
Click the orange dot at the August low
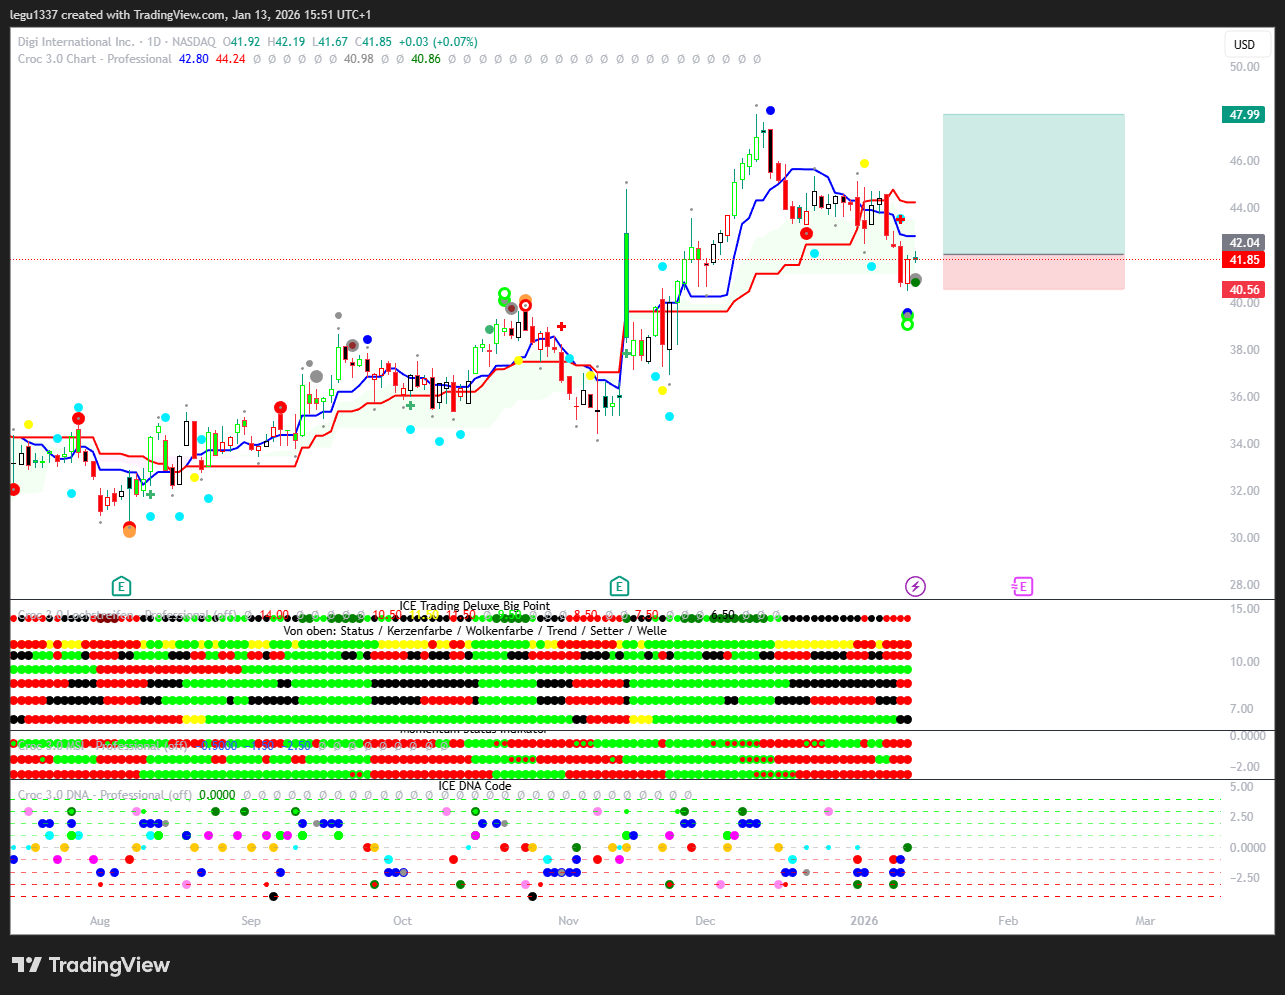[x=129, y=531]
